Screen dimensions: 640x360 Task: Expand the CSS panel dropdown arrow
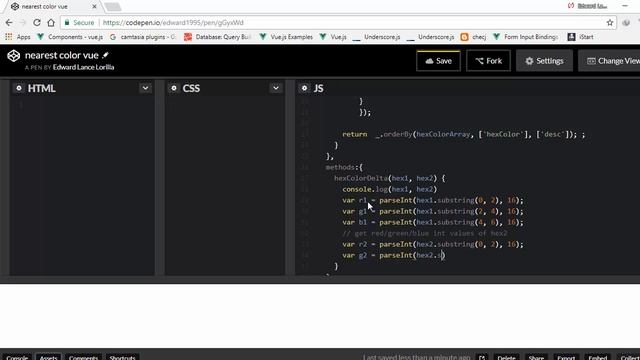(276, 88)
